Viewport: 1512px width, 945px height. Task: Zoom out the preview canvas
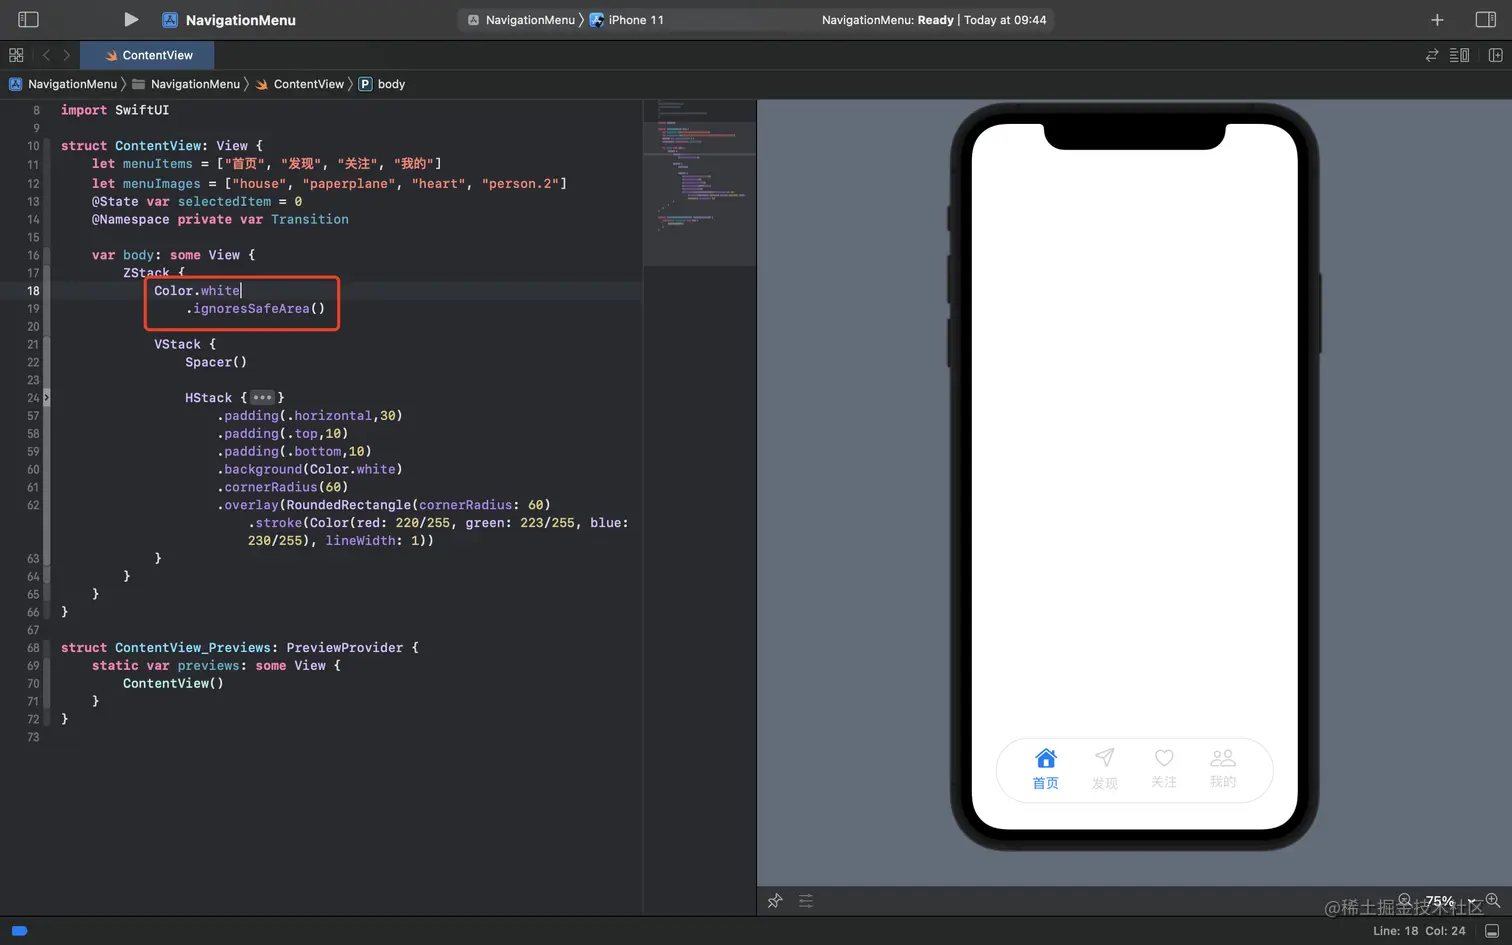coord(1405,900)
